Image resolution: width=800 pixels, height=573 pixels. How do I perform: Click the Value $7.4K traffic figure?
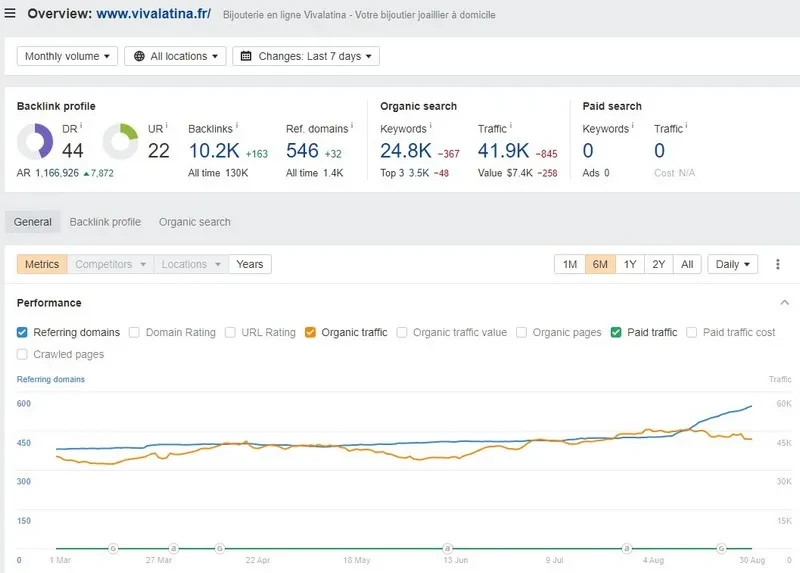(519, 173)
